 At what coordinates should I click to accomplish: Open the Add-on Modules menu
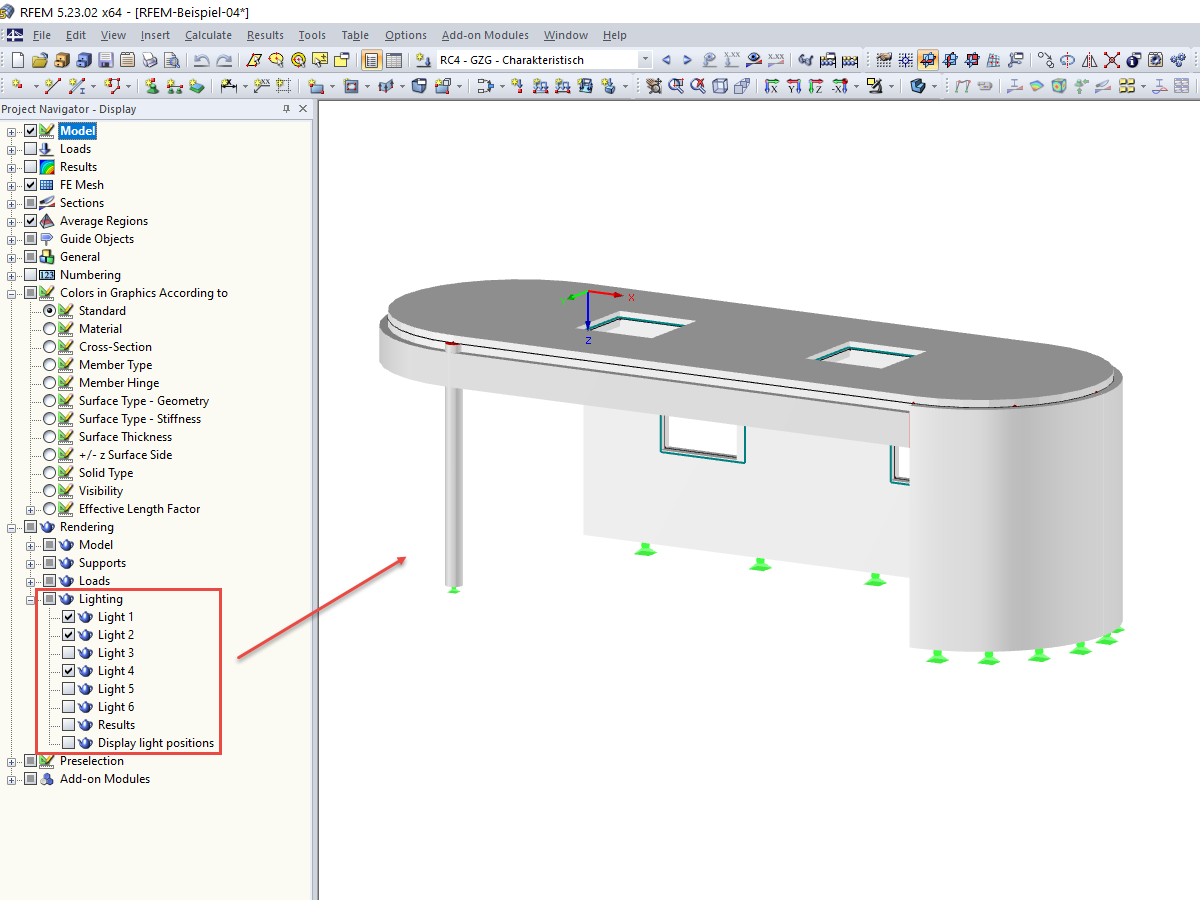coord(485,35)
